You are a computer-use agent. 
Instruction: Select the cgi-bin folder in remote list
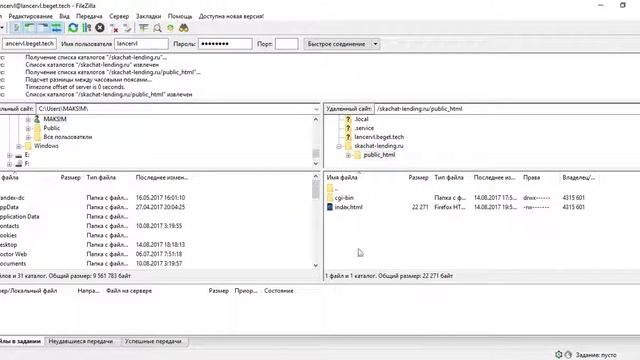pos(344,198)
